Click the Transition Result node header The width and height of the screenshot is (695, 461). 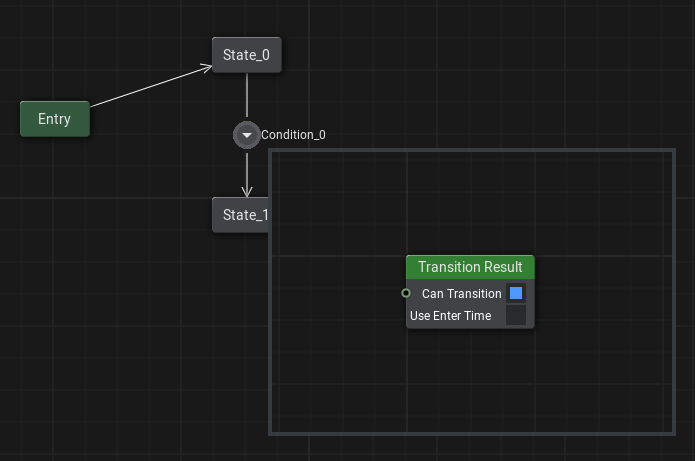470,267
